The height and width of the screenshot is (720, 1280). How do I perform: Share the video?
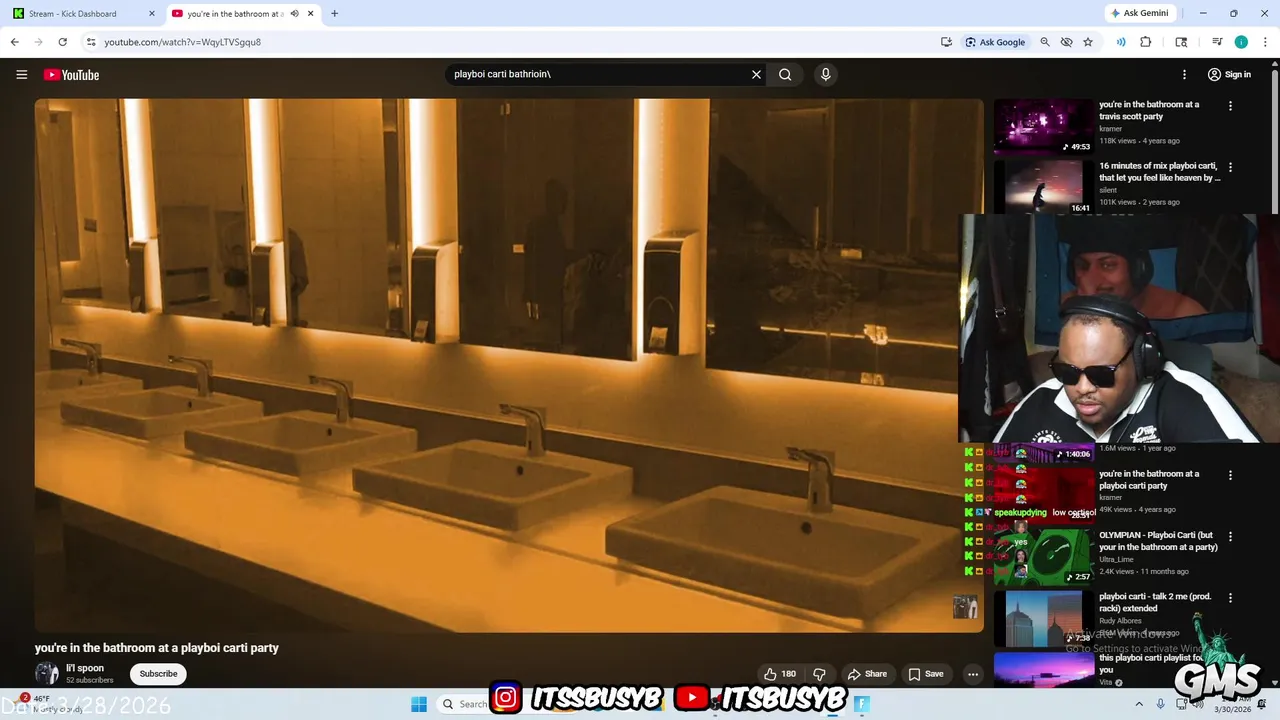tap(867, 674)
